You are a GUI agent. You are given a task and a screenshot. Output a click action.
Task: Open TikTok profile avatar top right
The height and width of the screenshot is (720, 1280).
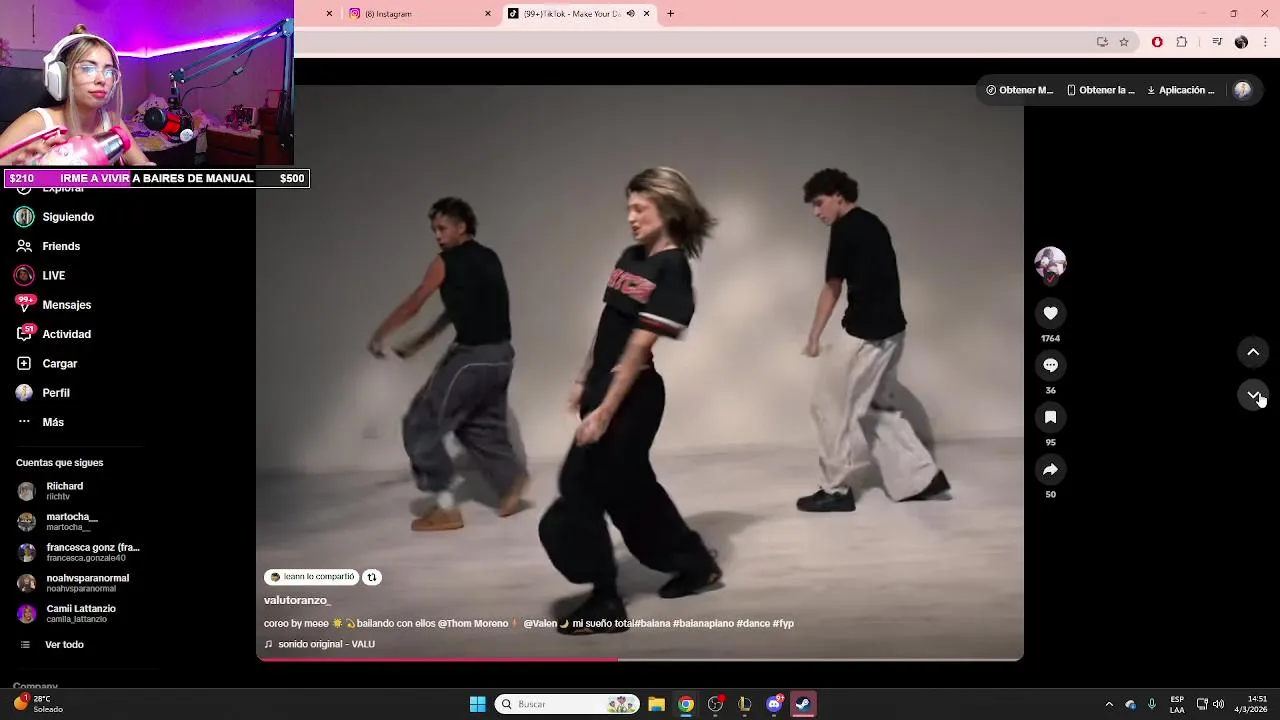[x=1242, y=90]
